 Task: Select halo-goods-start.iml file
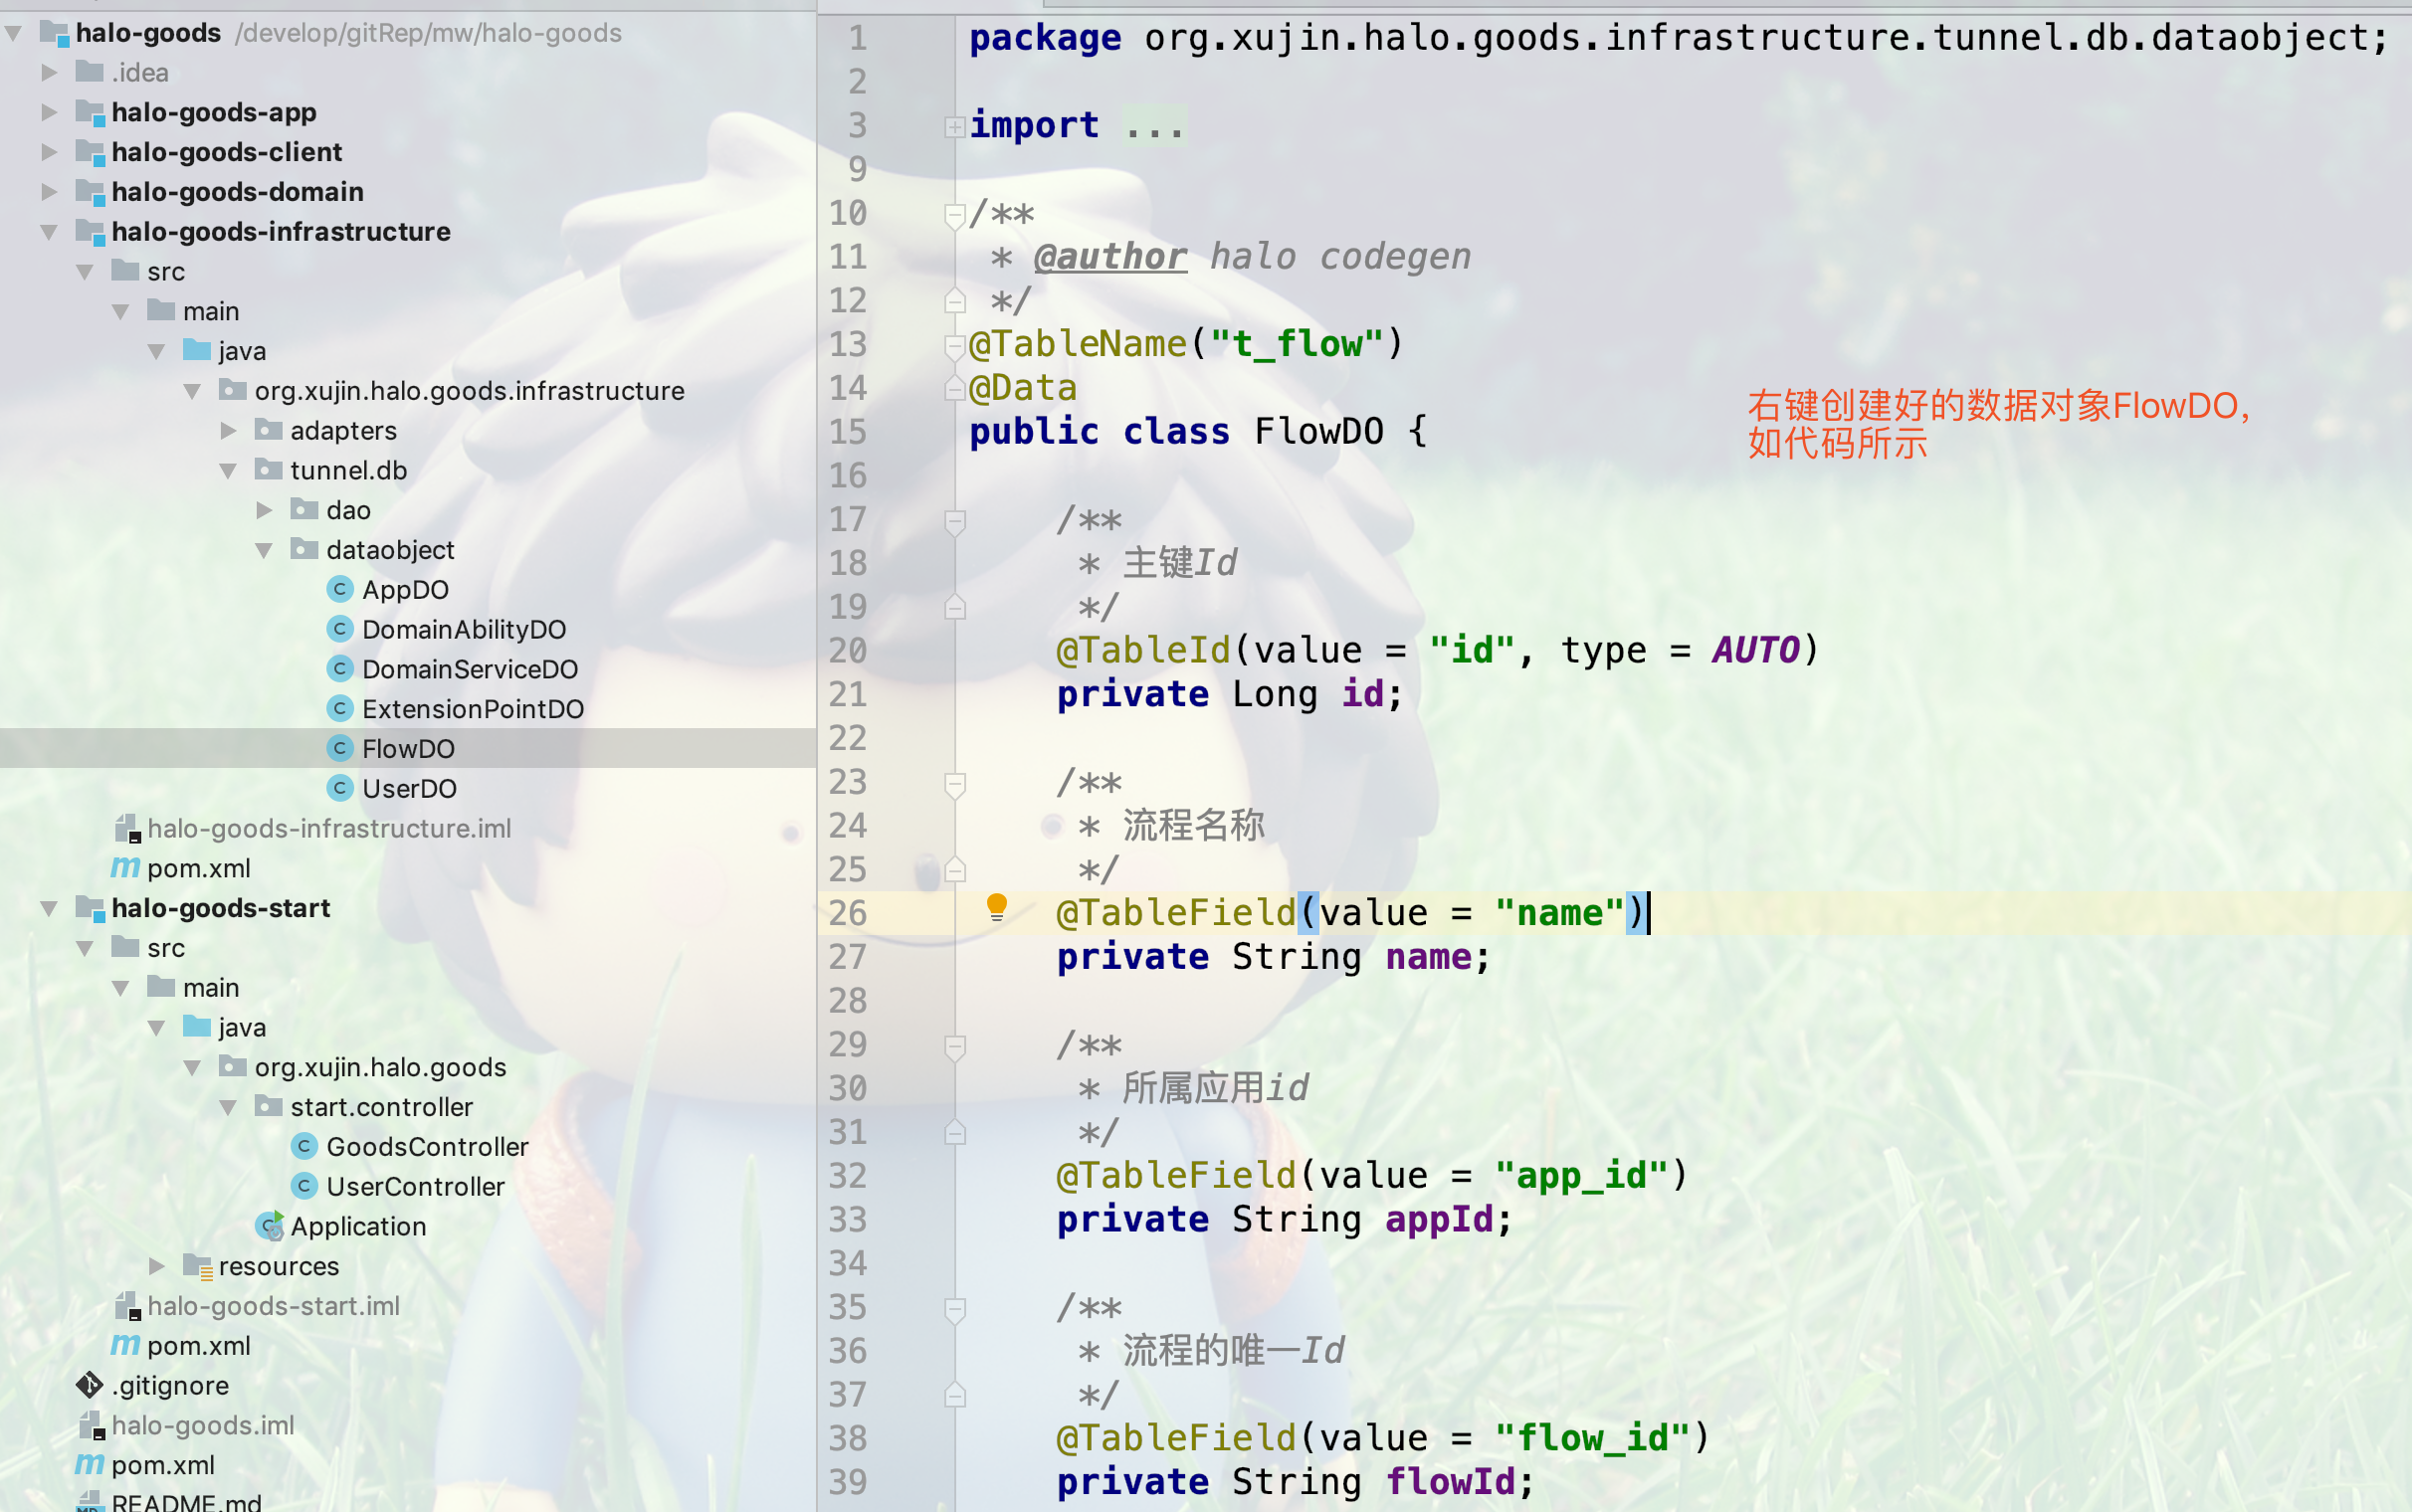(x=273, y=1306)
